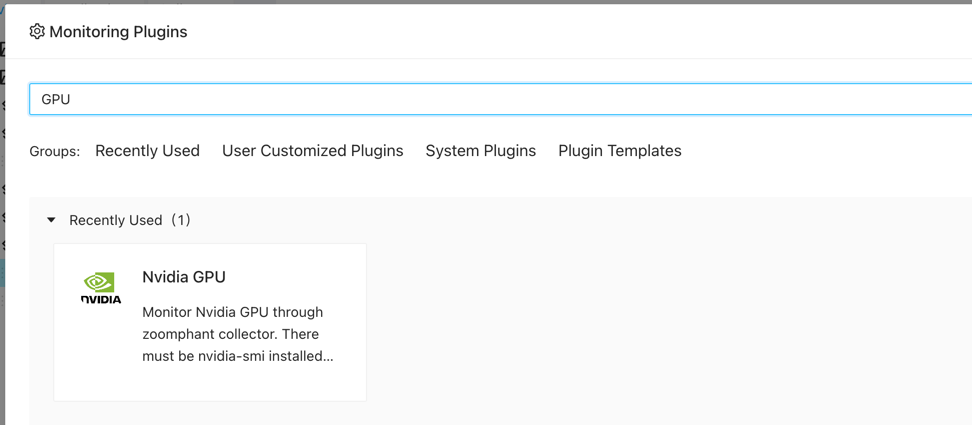Click the Nvidia GPU description text
Viewport: 972px width, 425px height.
tap(238, 334)
